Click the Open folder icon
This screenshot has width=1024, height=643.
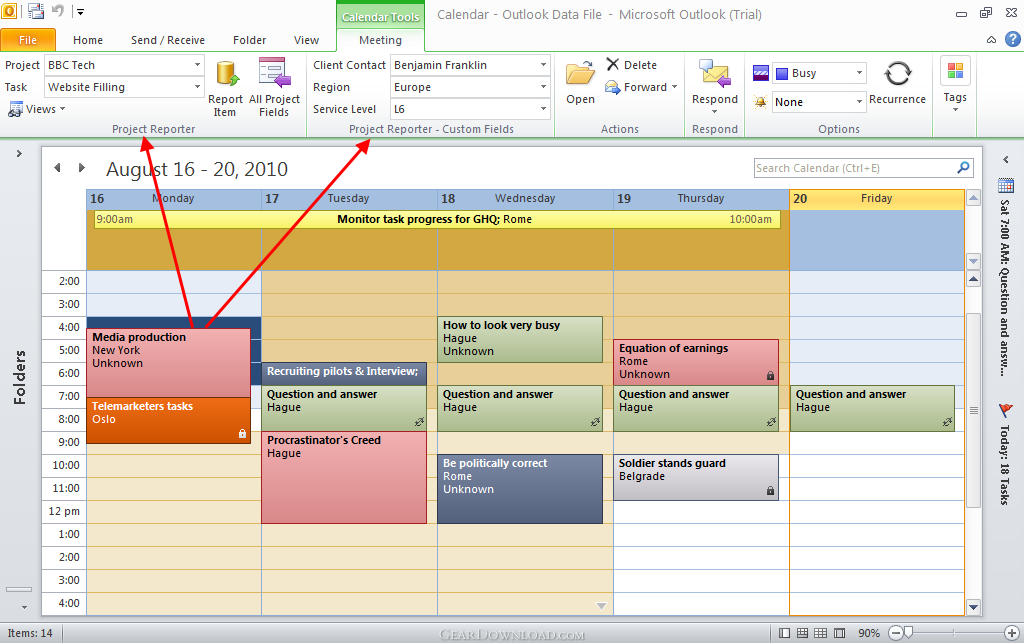point(580,74)
